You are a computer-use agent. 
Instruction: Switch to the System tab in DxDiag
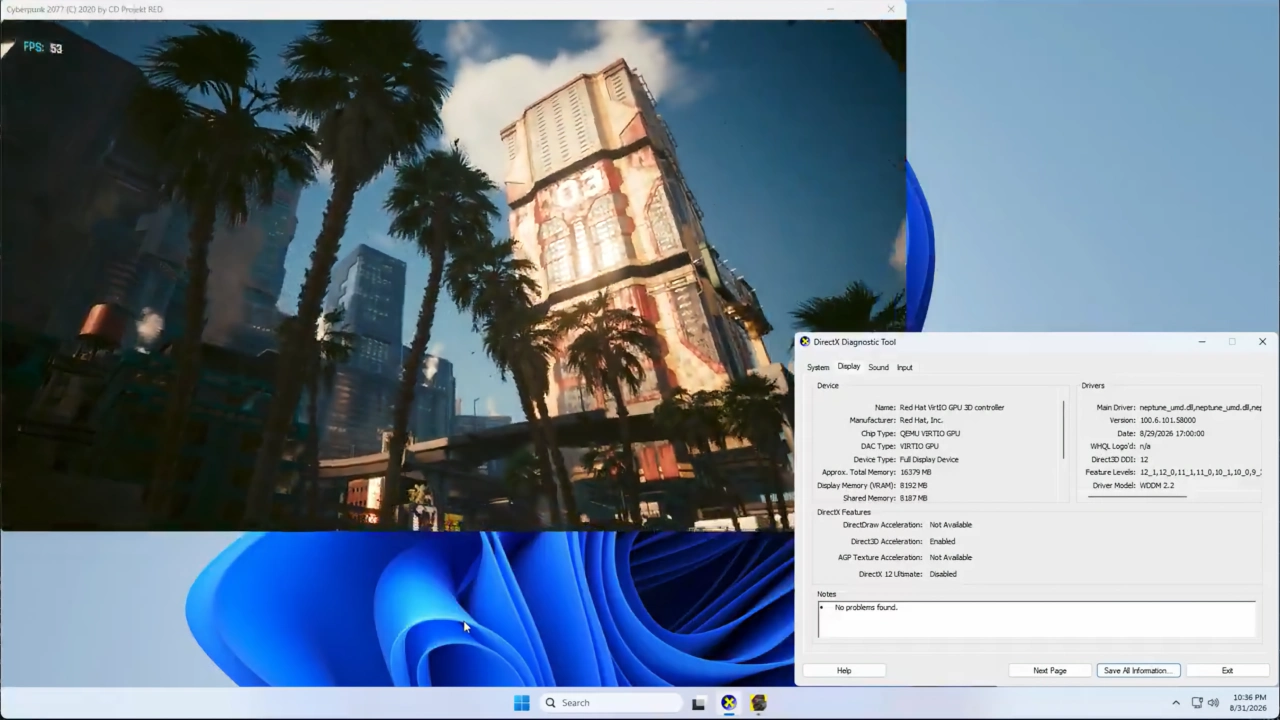818,367
